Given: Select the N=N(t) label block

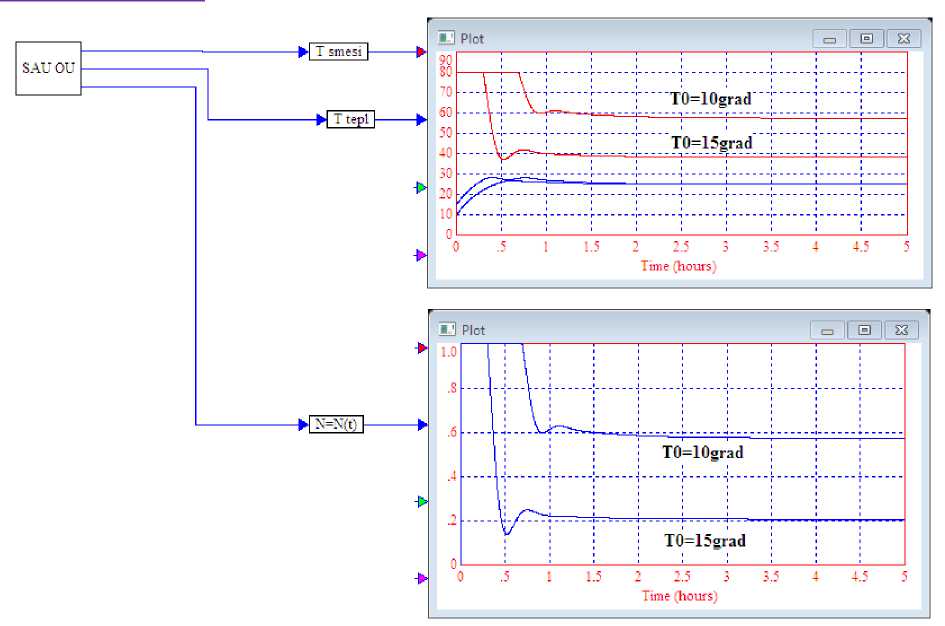Looking at the screenshot, I should point(336,424).
